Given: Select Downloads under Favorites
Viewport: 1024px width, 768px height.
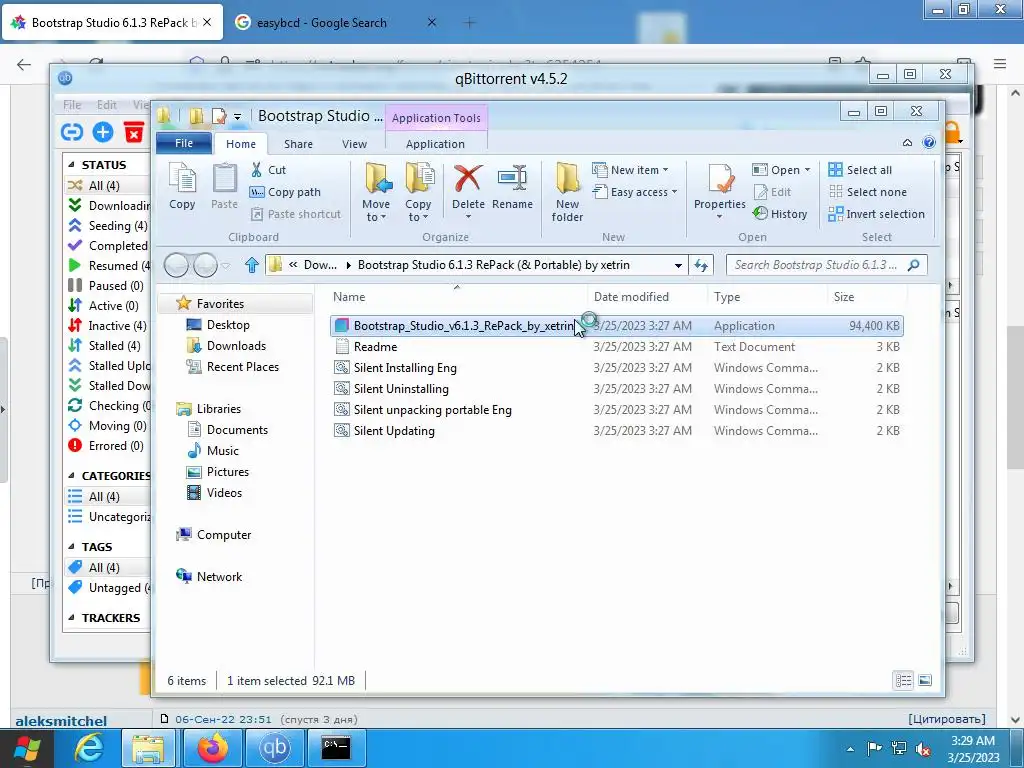Looking at the screenshot, I should click(236, 345).
